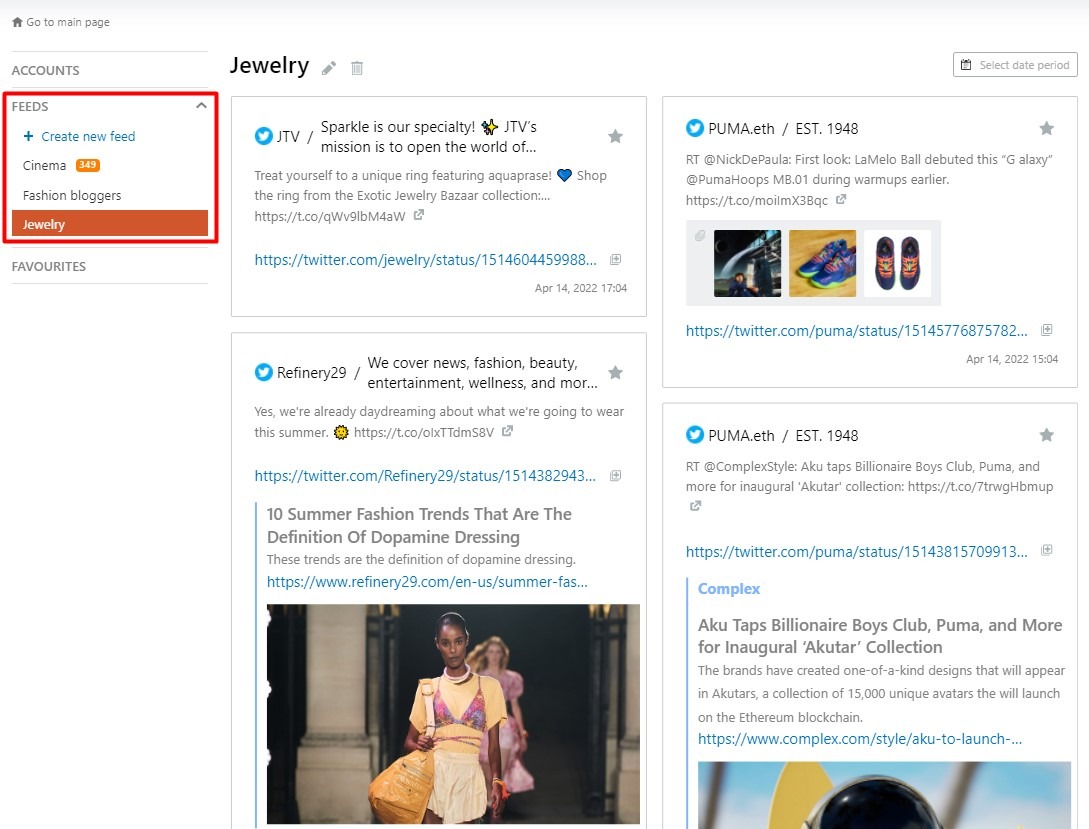
Task: Open the twitter.com/puma/status/15143815709913 link
Action: tap(856, 552)
